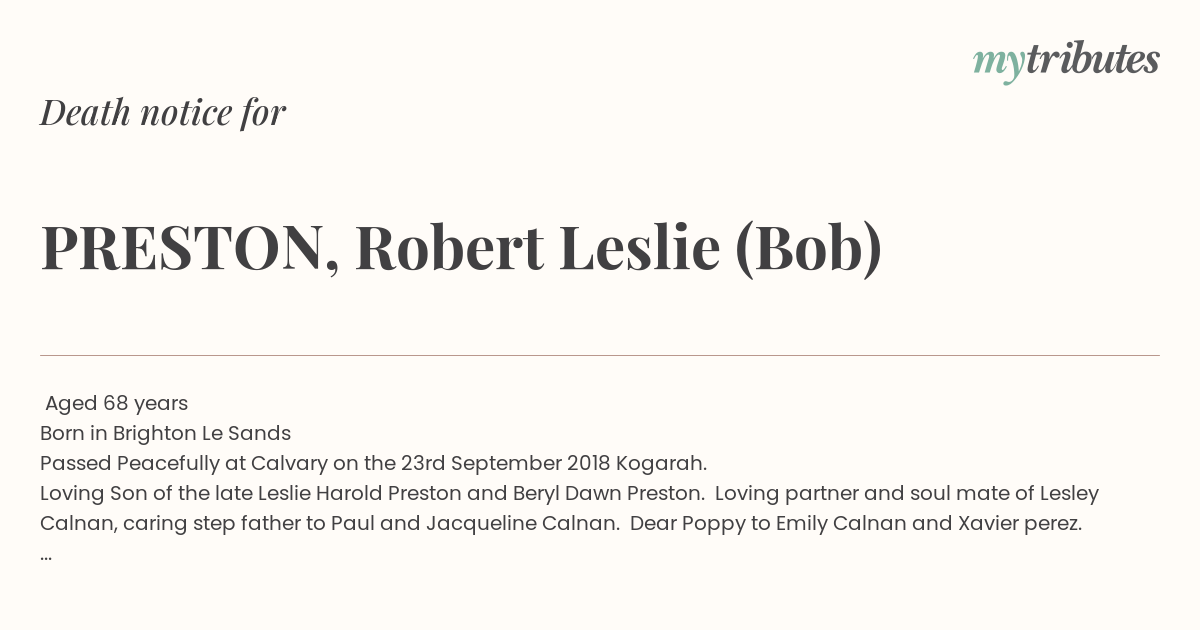Select the 'Death notice for' heading
This screenshot has height=630, width=1200.
pyautogui.click(x=163, y=113)
